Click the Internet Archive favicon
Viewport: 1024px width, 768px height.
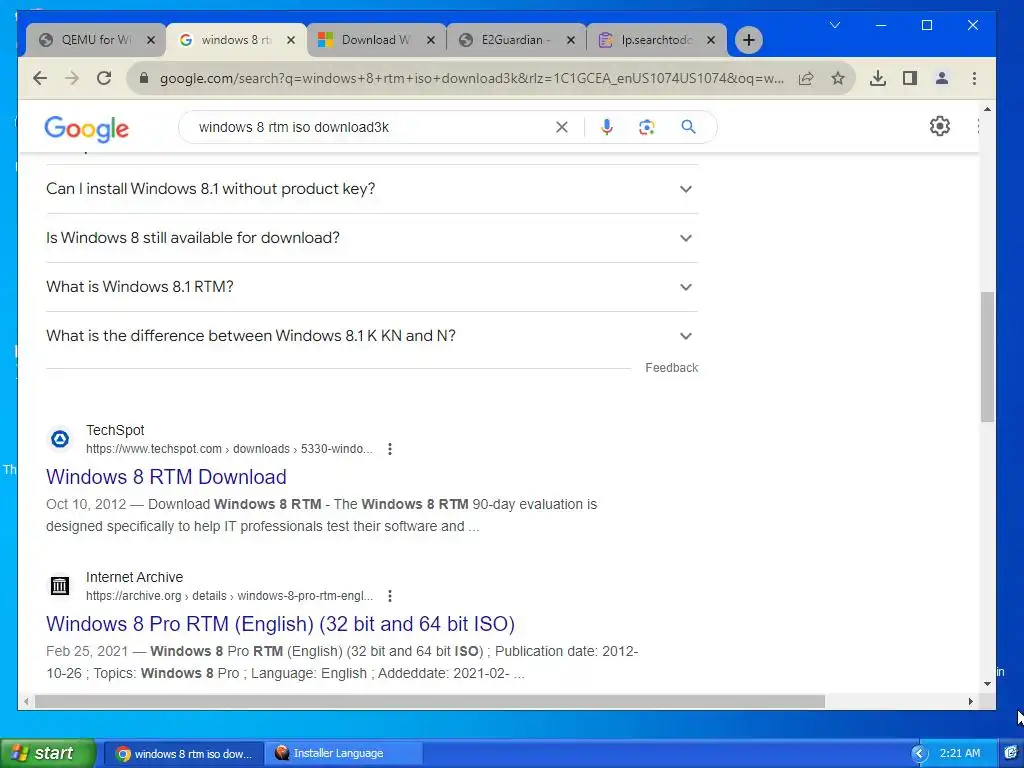60,586
